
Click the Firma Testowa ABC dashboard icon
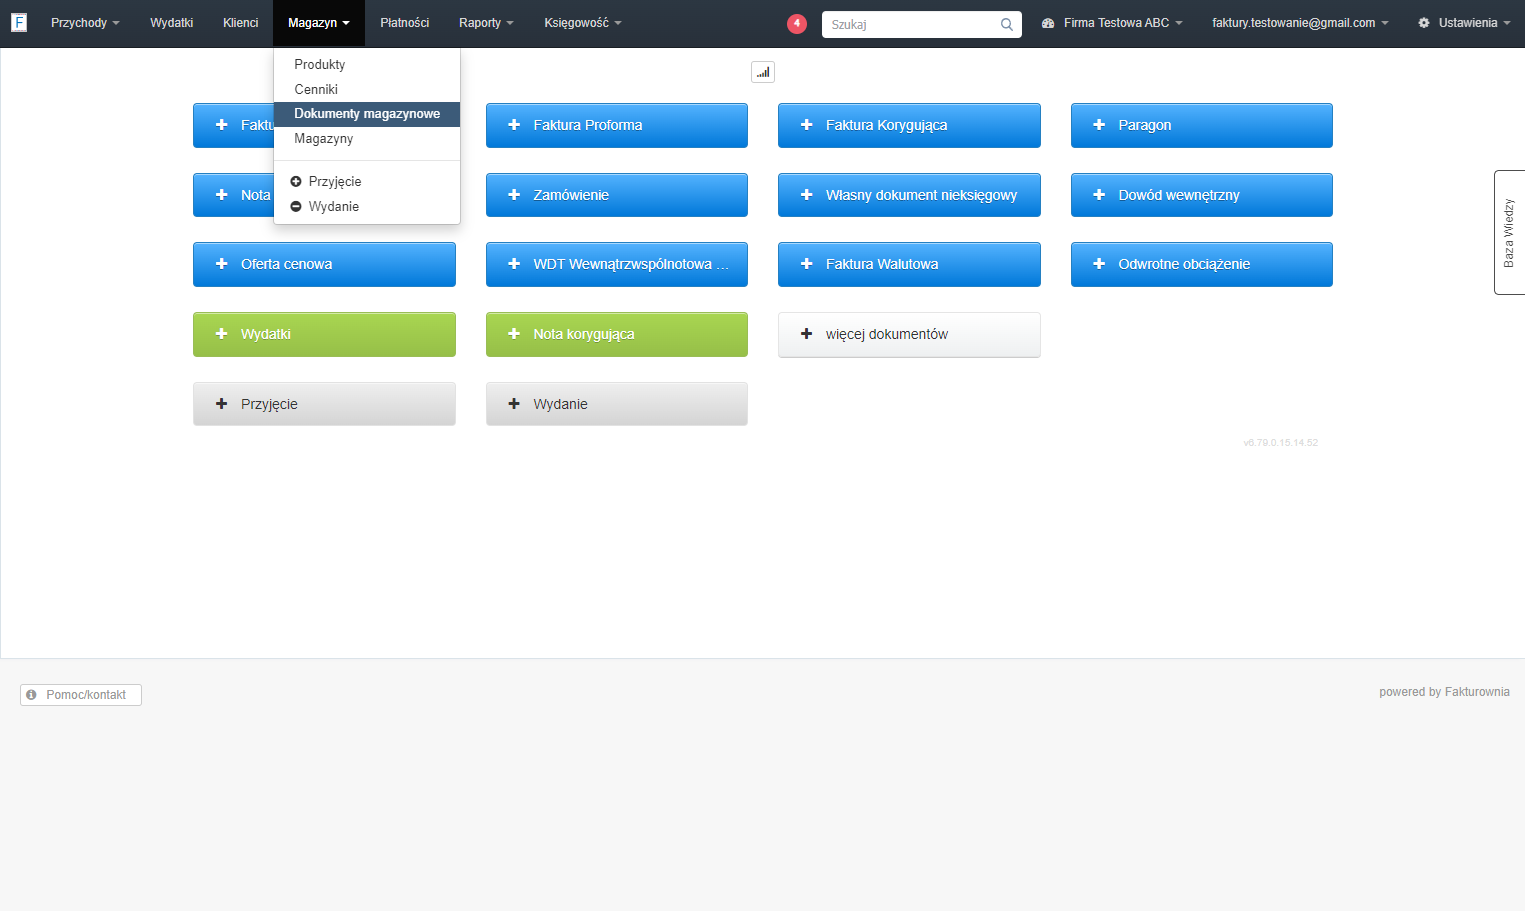click(x=1048, y=23)
